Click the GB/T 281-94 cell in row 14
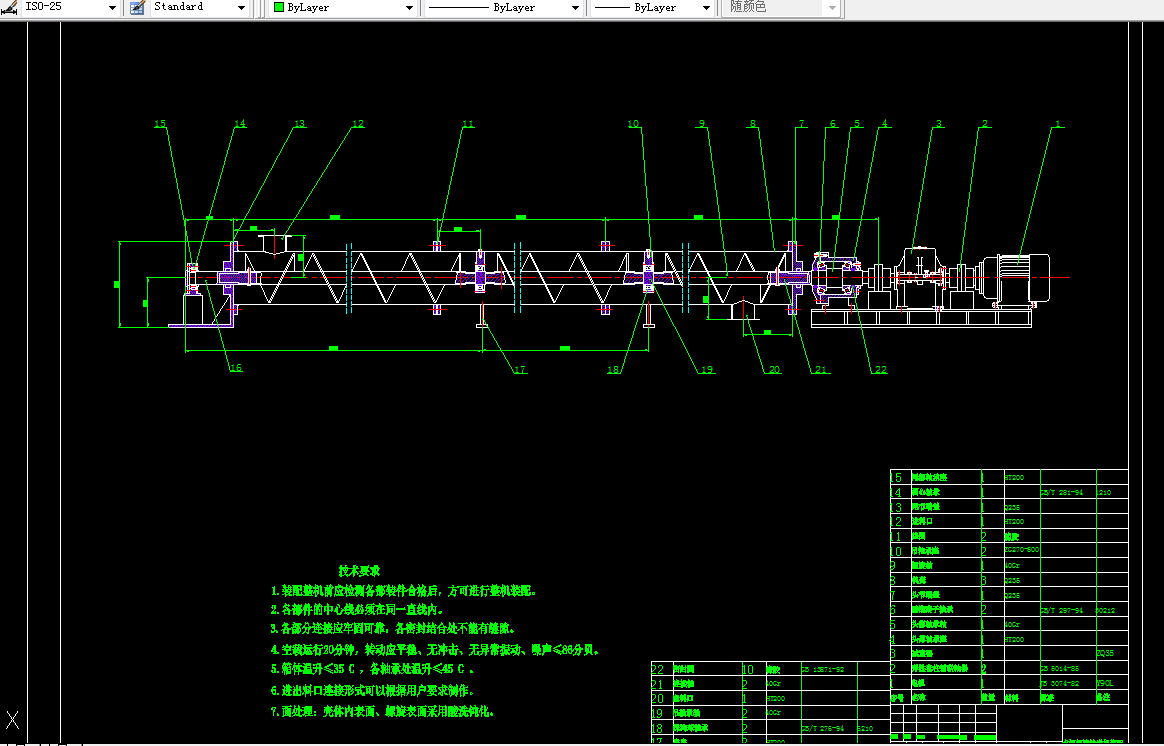Viewport: 1164px width, 746px height. [1061, 492]
